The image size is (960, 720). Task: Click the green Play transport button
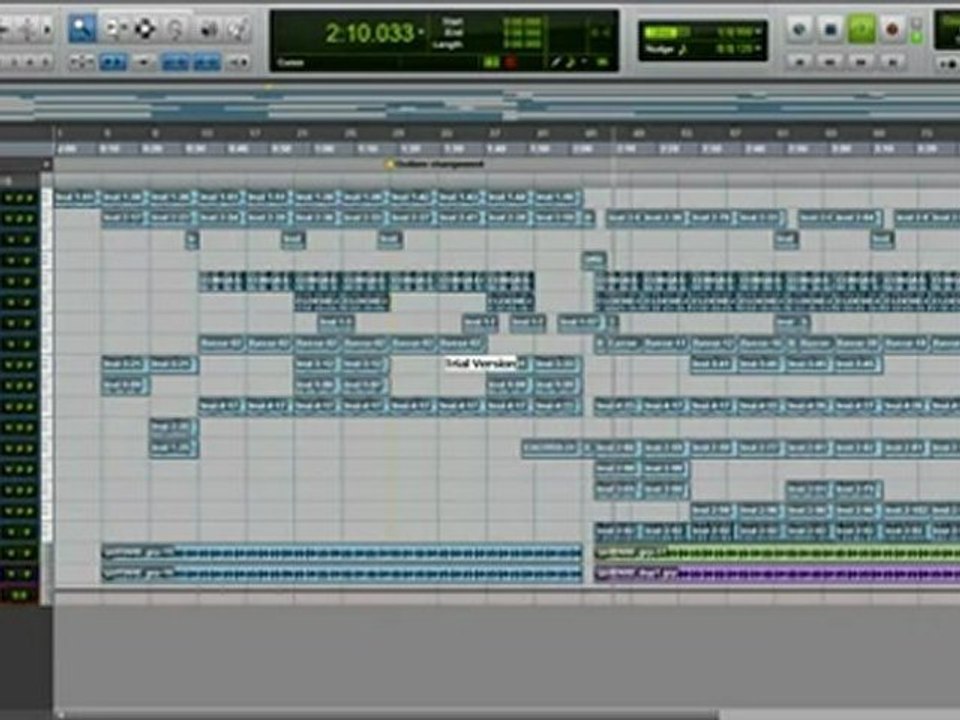[x=861, y=29]
